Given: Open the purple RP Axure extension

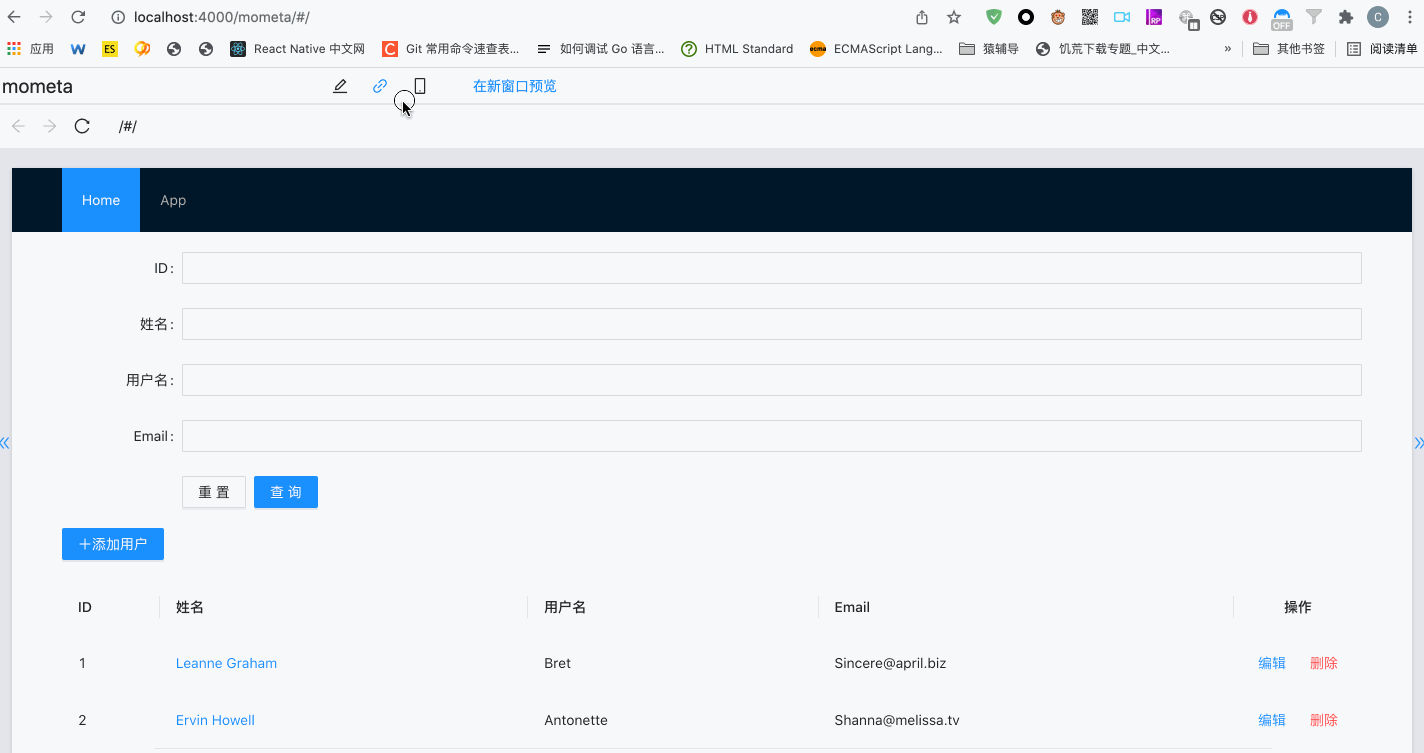Looking at the screenshot, I should pyautogui.click(x=1154, y=17).
